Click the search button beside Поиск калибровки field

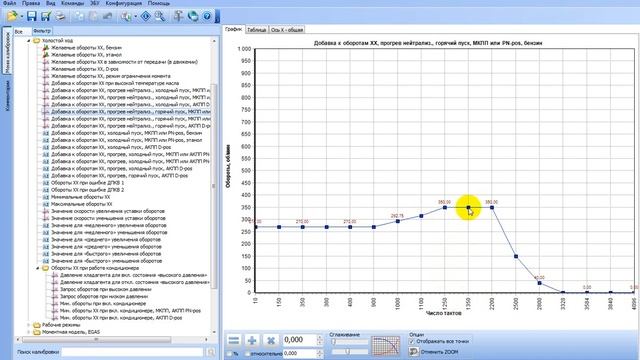(x=211, y=352)
